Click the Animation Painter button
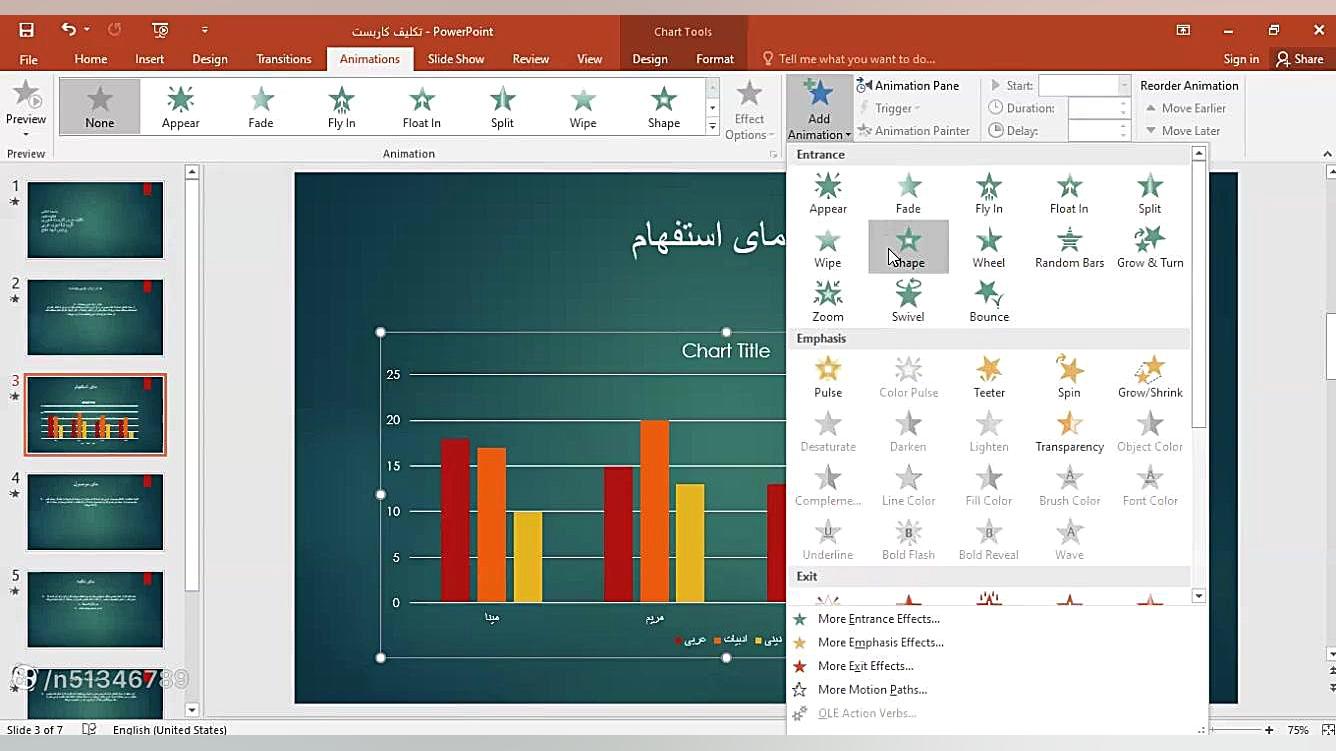 (913, 130)
